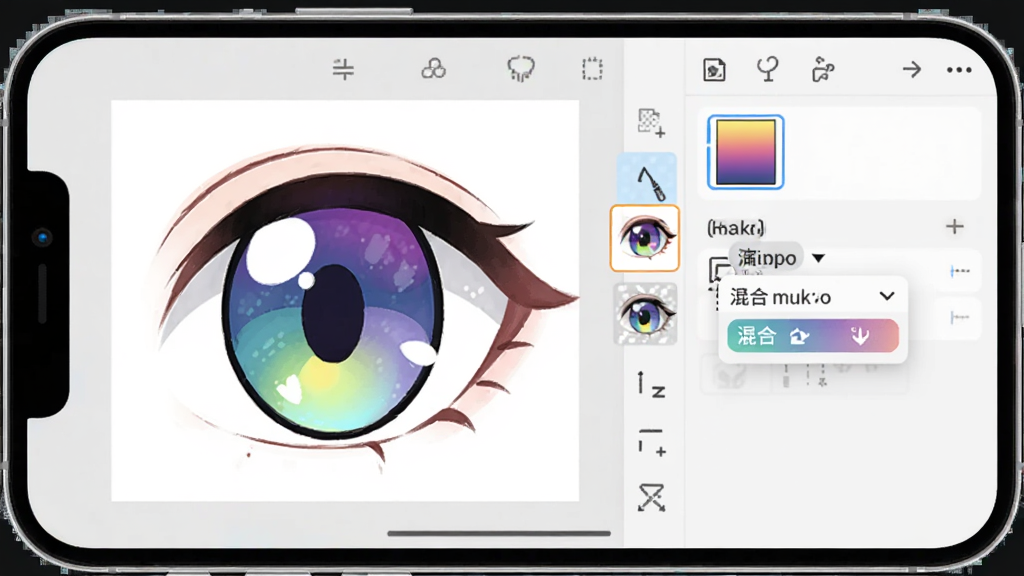This screenshot has height=576, width=1024.
Task: Open the mug-shaped icon in the panel header
Action: coord(823,69)
